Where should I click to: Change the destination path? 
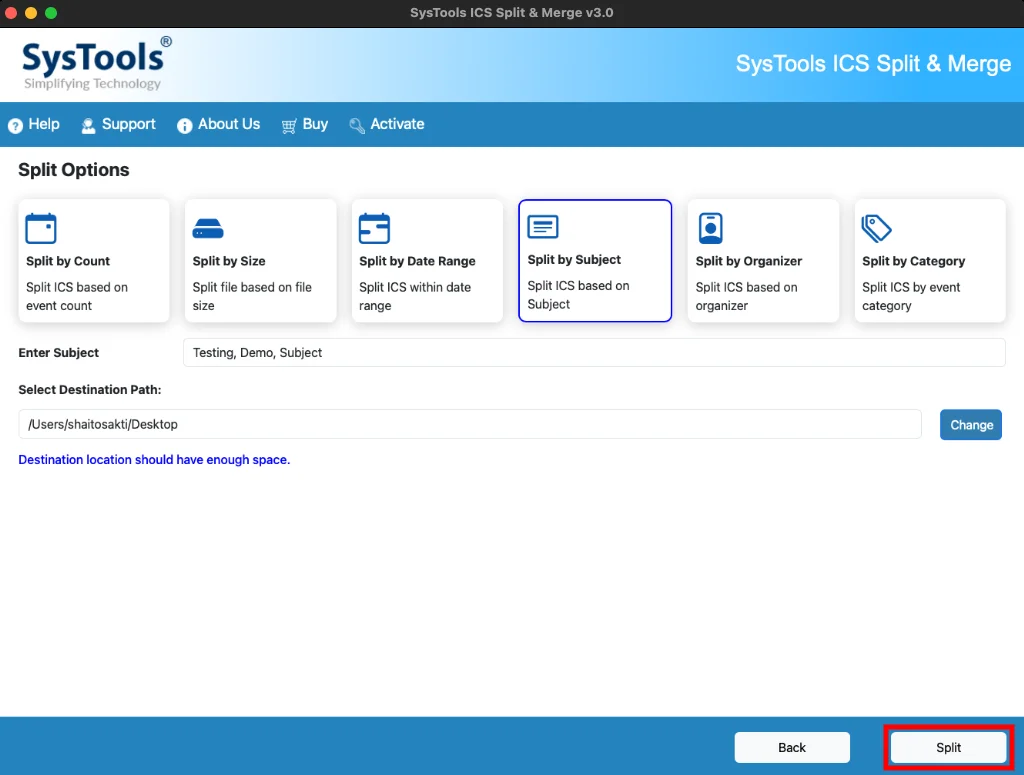click(x=971, y=425)
